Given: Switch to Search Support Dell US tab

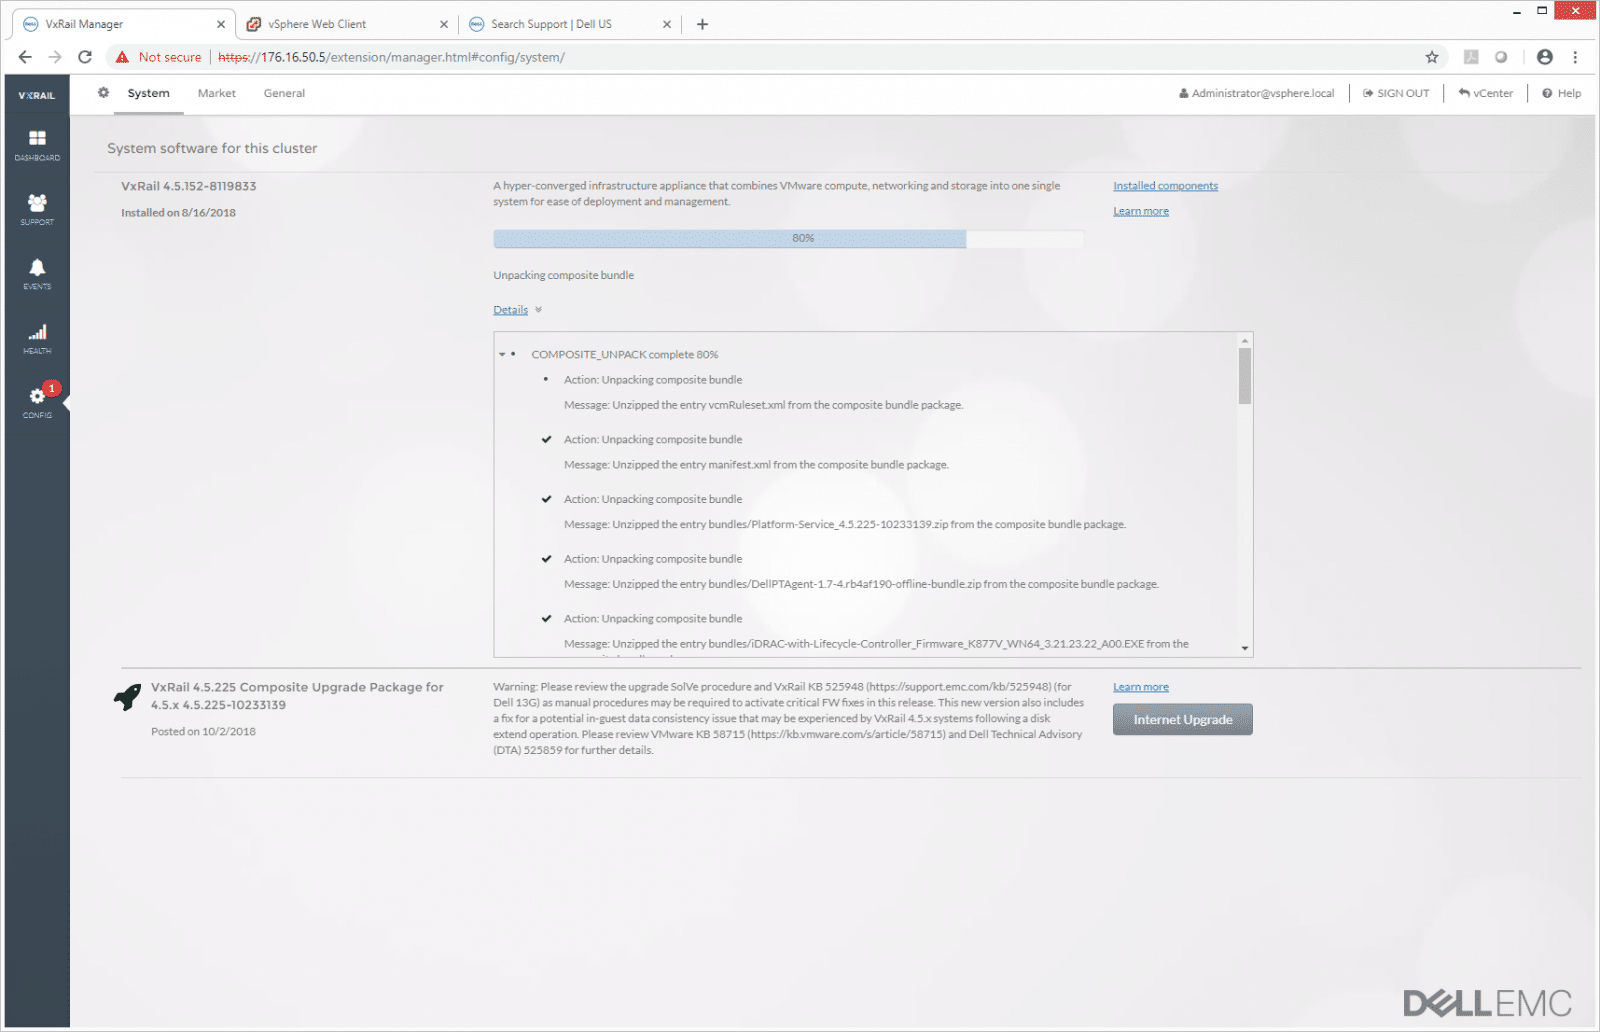Looking at the screenshot, I should [565, 24].
